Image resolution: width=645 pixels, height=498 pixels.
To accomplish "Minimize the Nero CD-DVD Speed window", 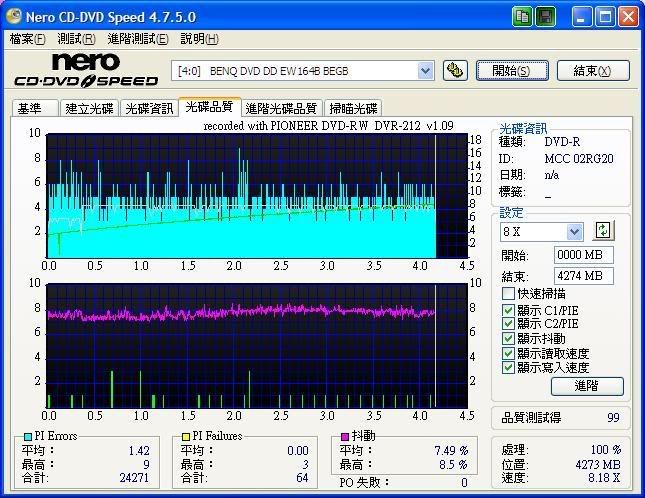I will pos(582,17).
